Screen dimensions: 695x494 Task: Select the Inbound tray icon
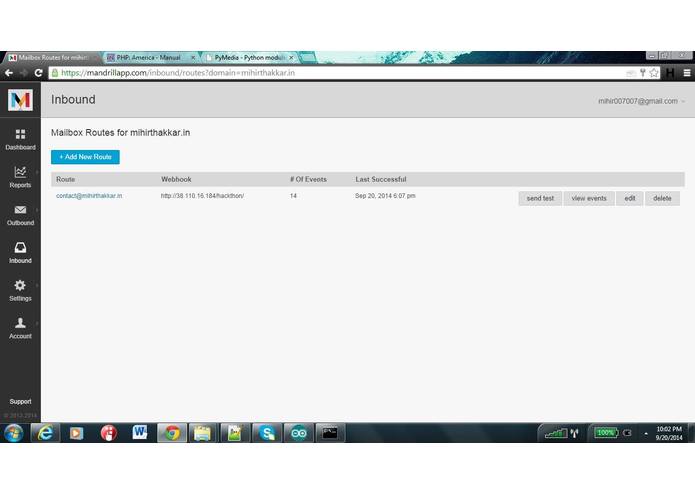coord(20,247)
